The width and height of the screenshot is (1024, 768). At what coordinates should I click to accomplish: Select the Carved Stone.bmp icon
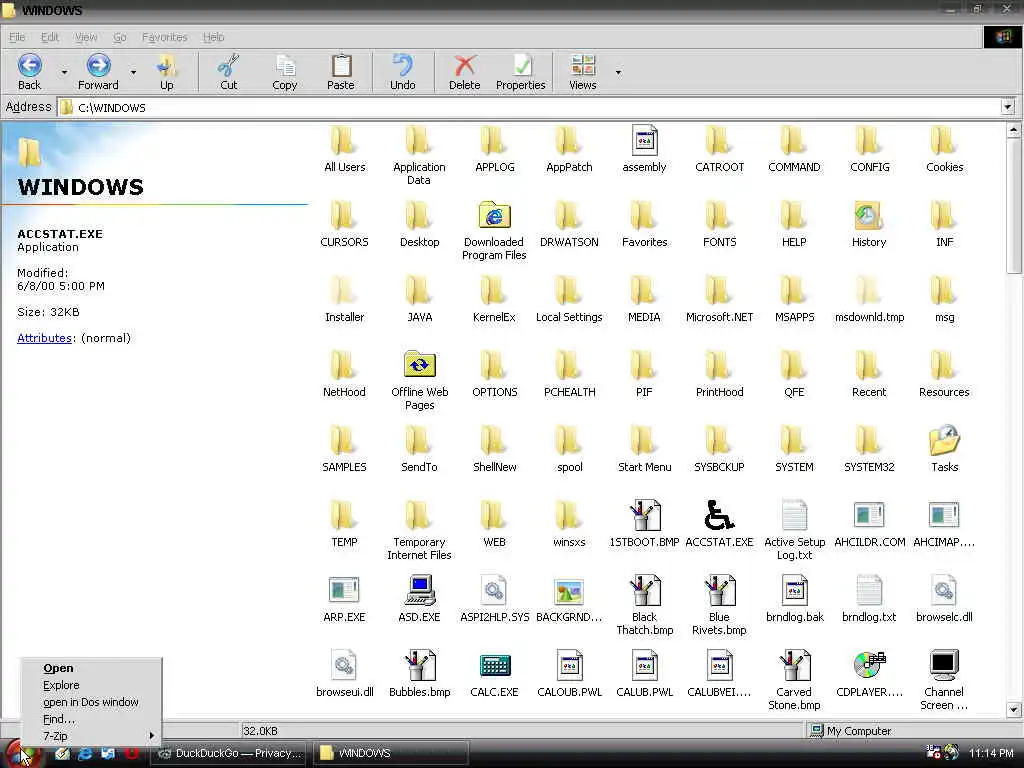(794, 665)
